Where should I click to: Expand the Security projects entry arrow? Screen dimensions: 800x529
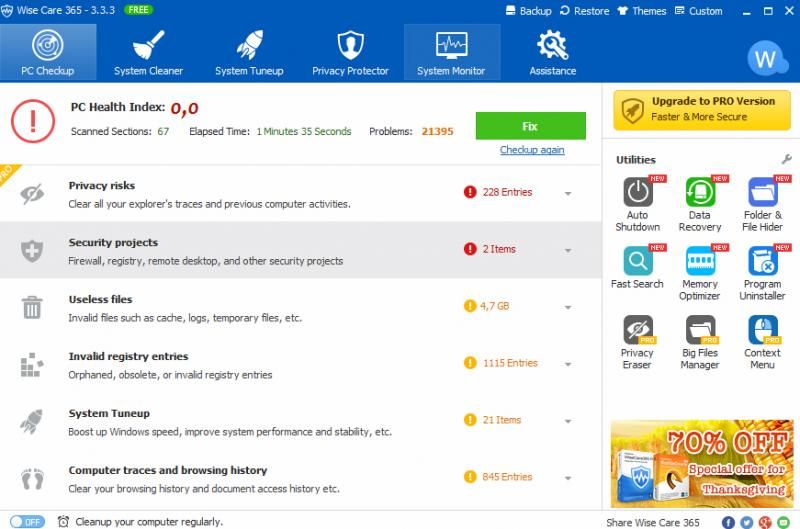click(x=568, y=251)
